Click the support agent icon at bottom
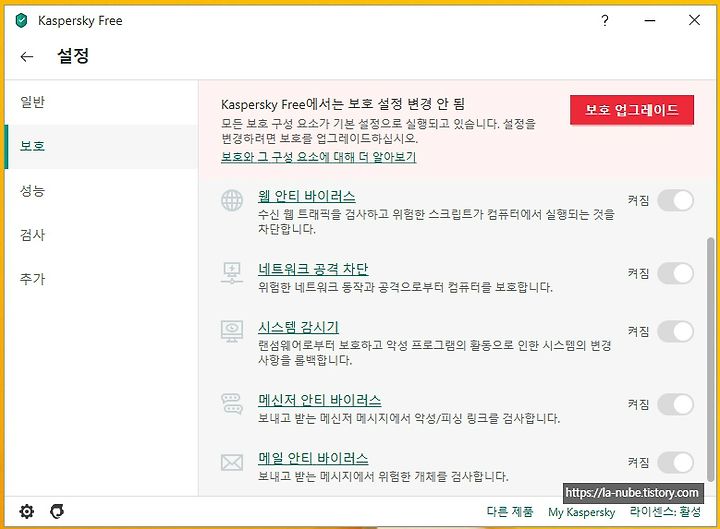Screen dimensions: 720x529 click(x=57, y=511)
